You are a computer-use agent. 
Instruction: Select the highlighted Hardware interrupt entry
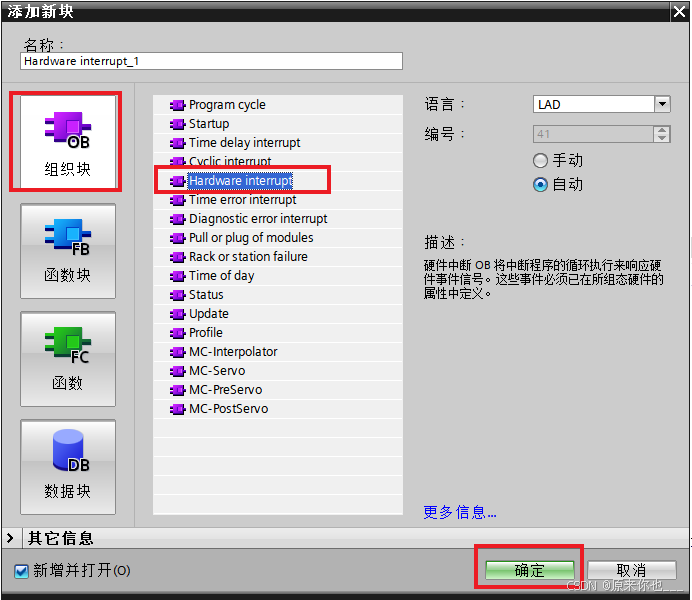240,181
